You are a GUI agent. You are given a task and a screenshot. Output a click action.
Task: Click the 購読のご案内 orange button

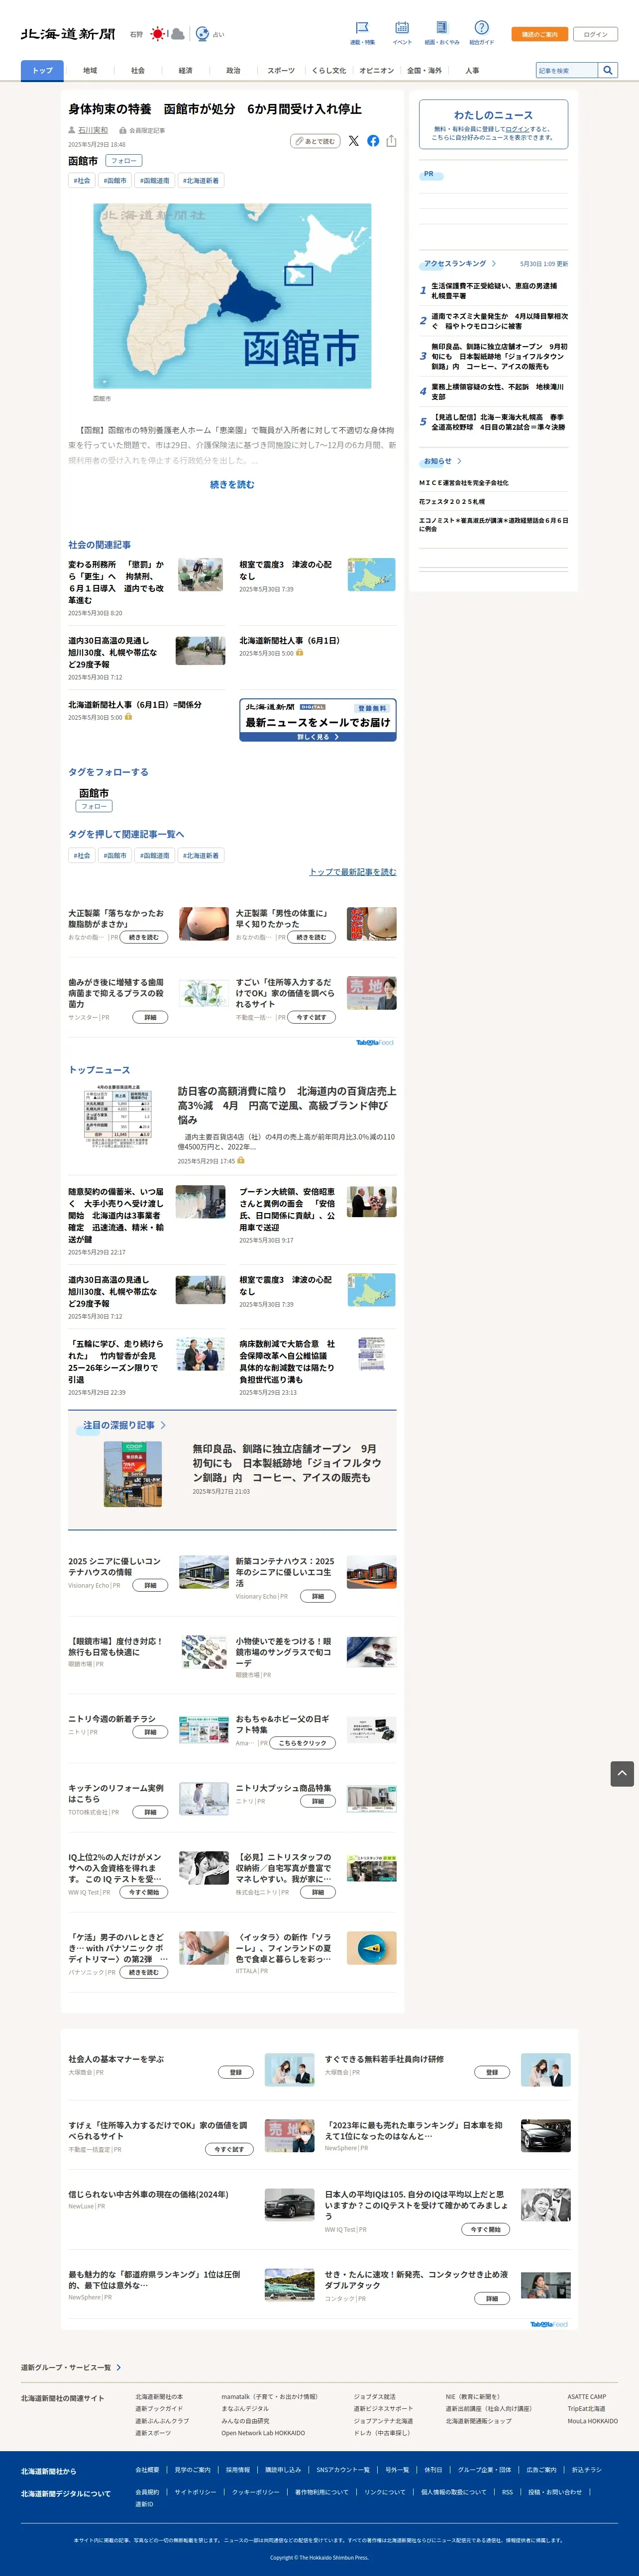pos(540,34)
